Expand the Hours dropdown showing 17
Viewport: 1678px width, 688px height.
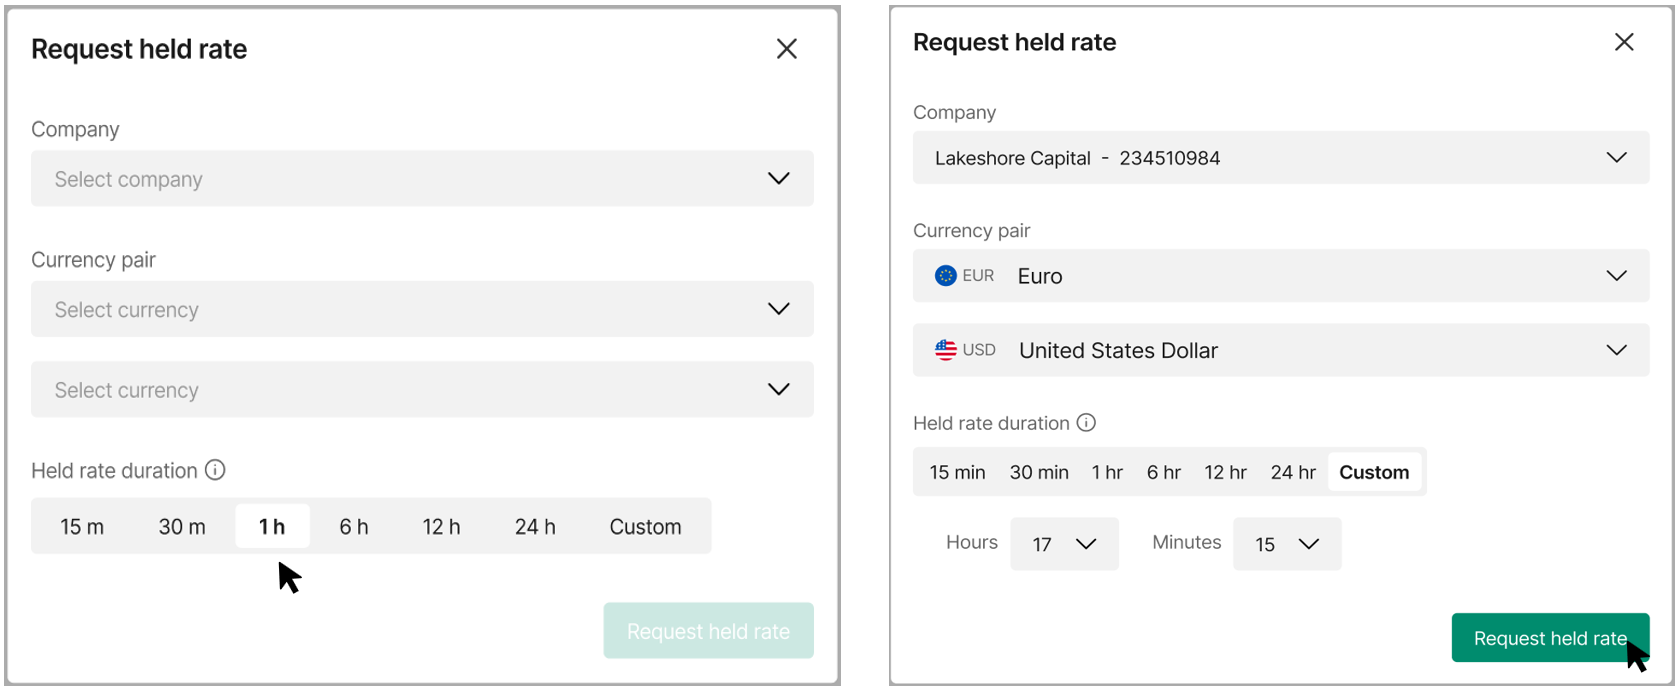coord(1064,544)
